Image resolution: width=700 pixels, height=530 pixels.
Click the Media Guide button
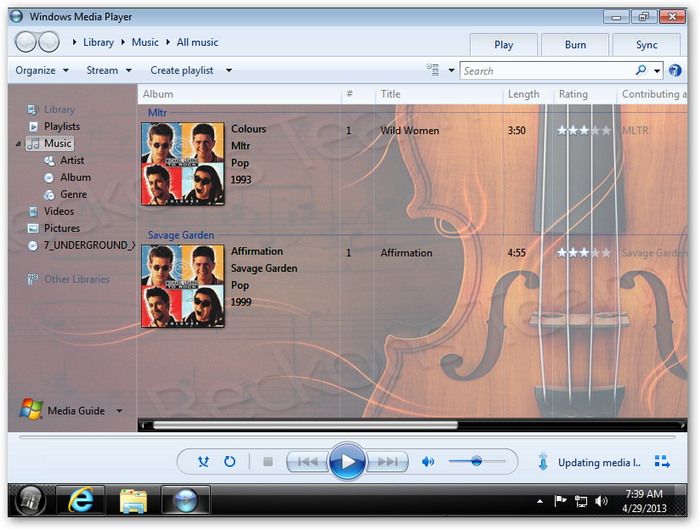(x=62, y=410)
